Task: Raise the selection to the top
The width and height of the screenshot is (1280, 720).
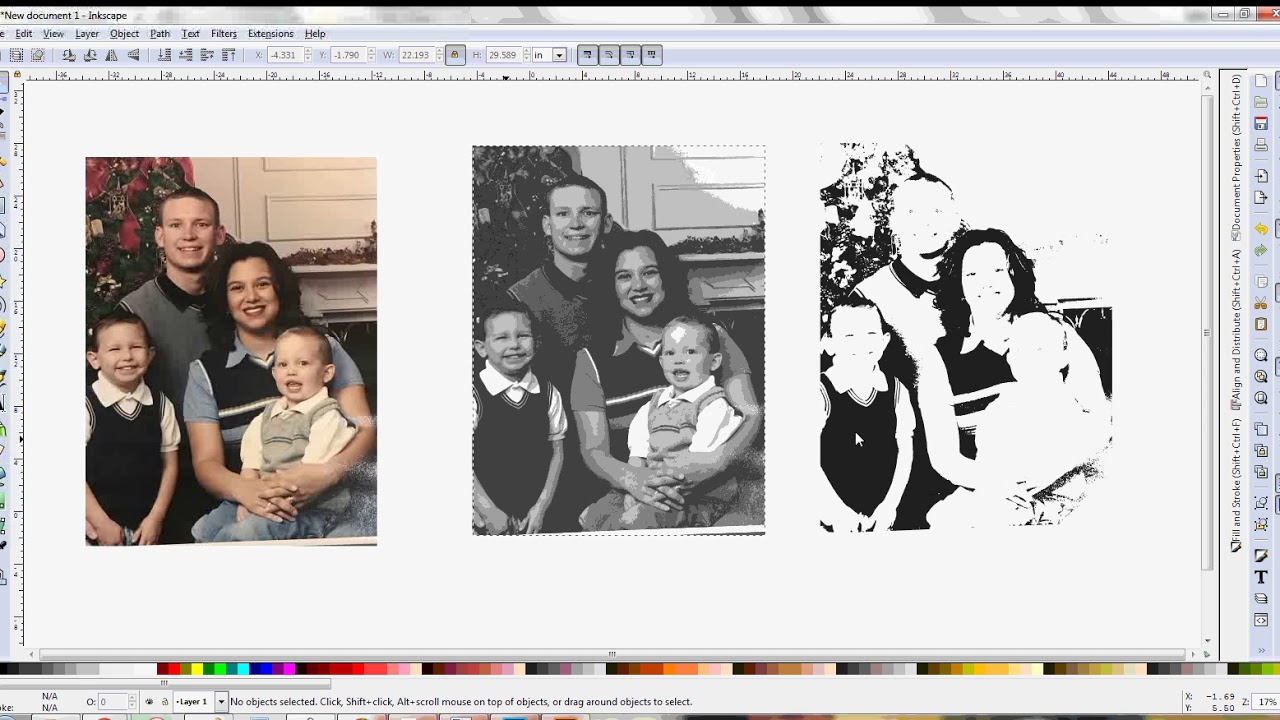Action: coord(229,55)
